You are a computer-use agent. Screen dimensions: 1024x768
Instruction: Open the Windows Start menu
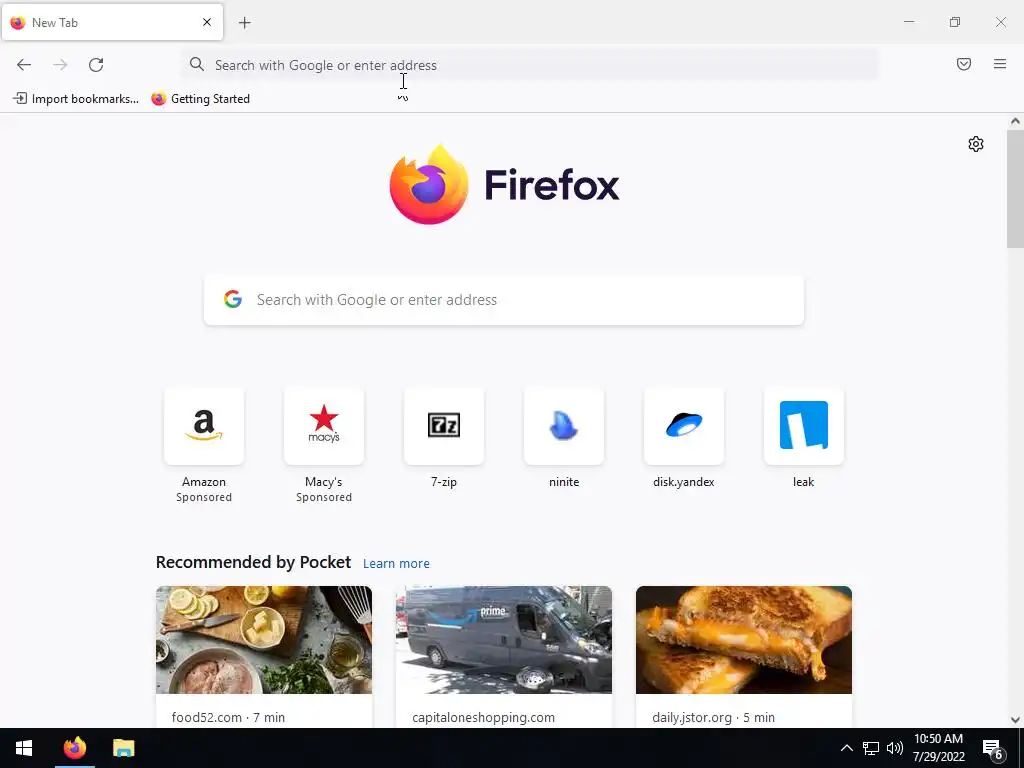(24, 748)
